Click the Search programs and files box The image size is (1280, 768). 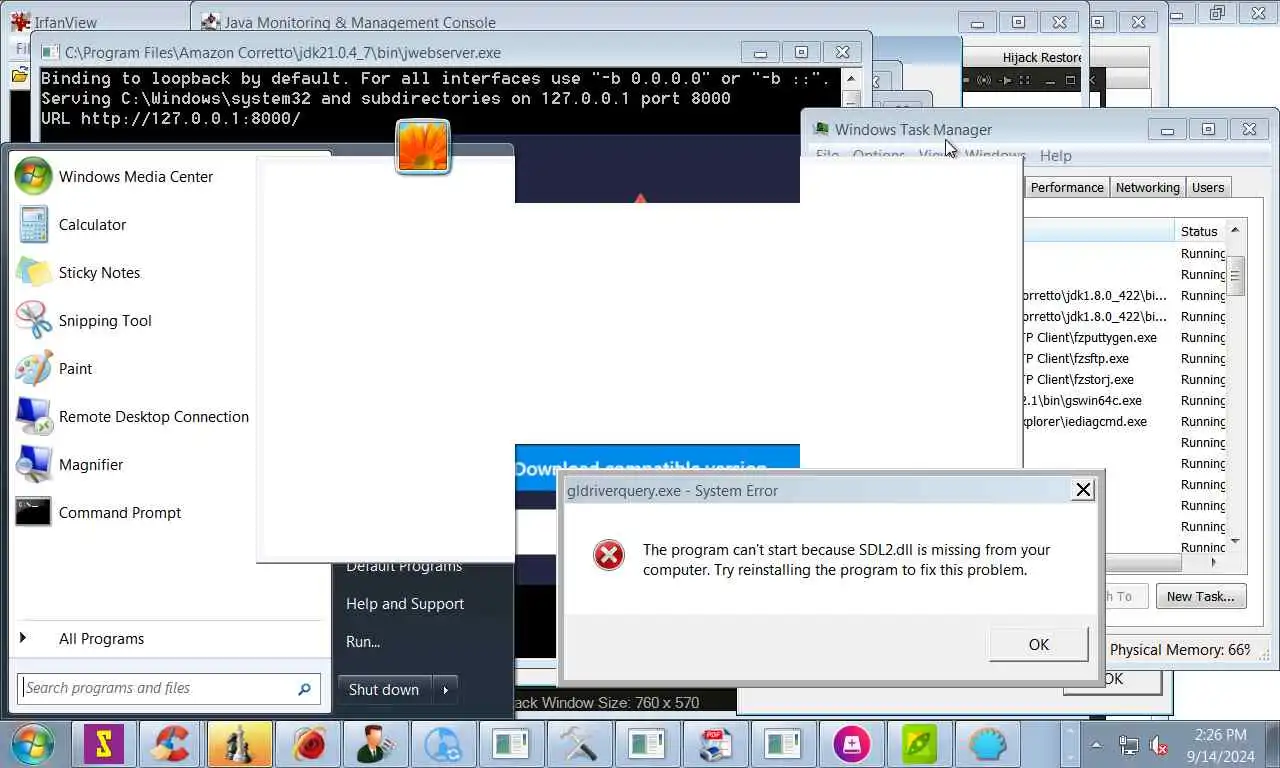pyautogui.click(x=169, y=688)
